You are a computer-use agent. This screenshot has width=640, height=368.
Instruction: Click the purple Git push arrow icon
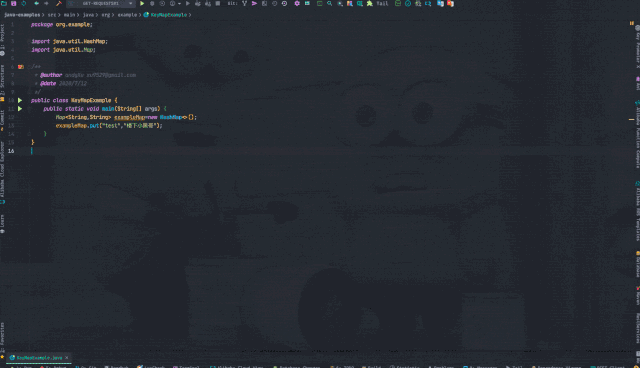[x=254, y=3]
